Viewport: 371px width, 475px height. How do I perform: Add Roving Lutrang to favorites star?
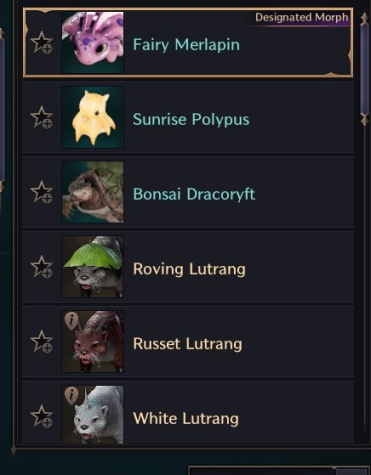coord(42,266)
